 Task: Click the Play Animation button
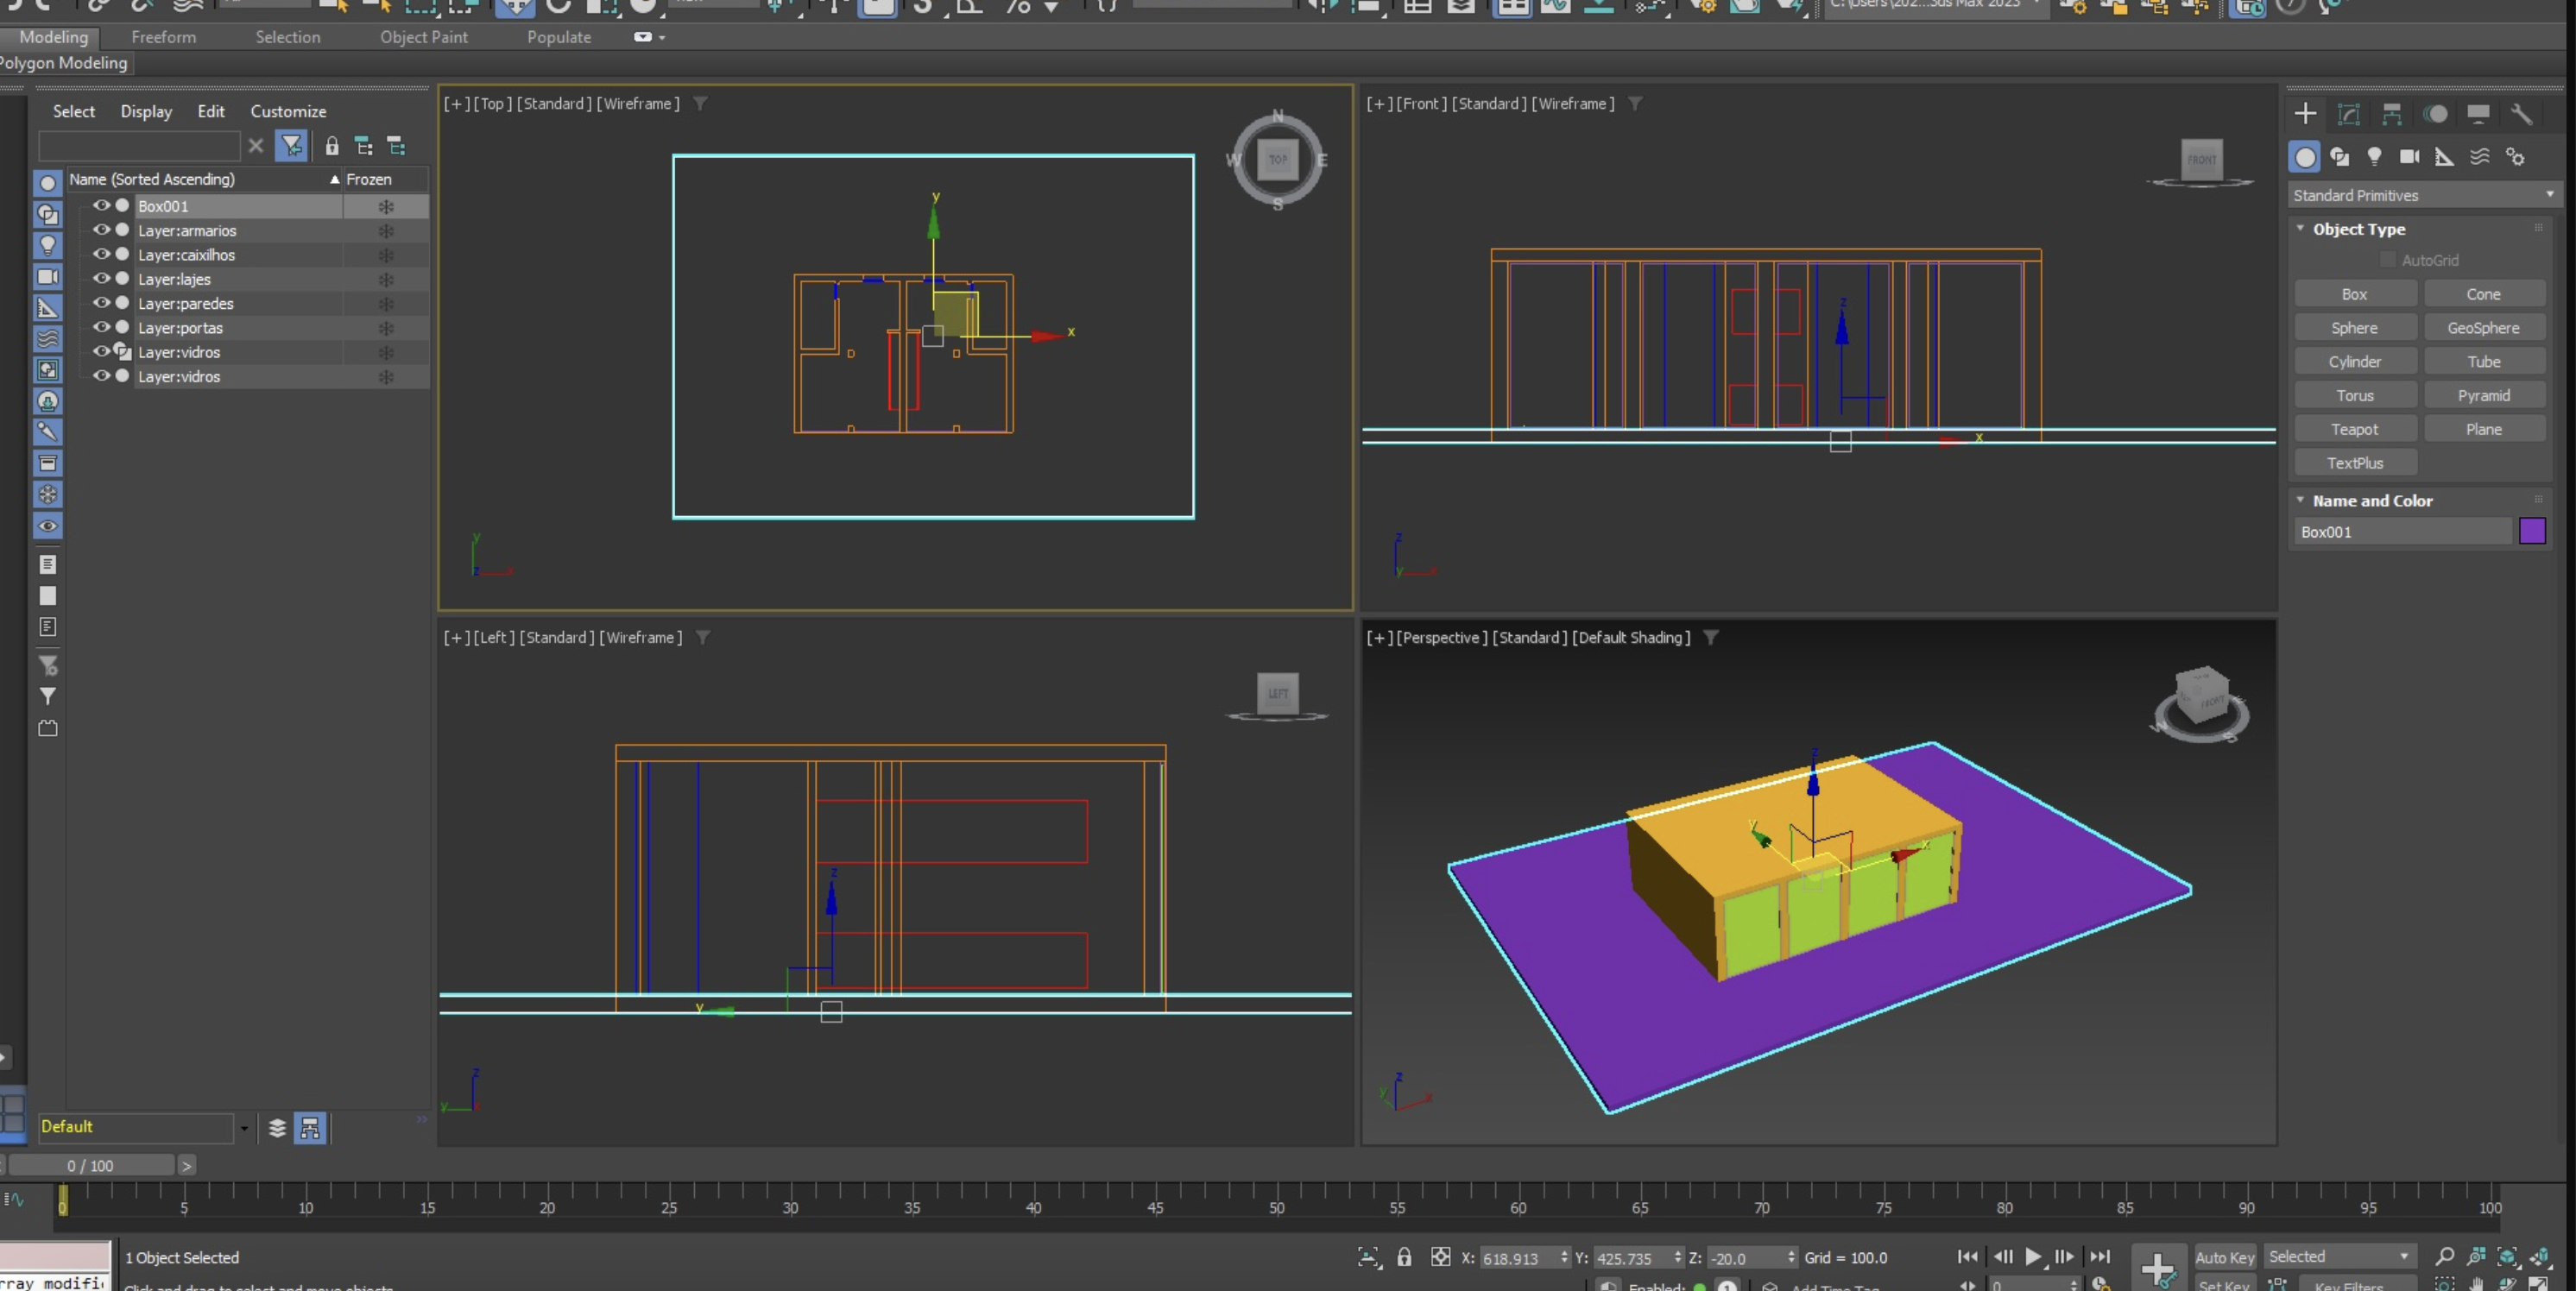click(x=2033, y=1257)
